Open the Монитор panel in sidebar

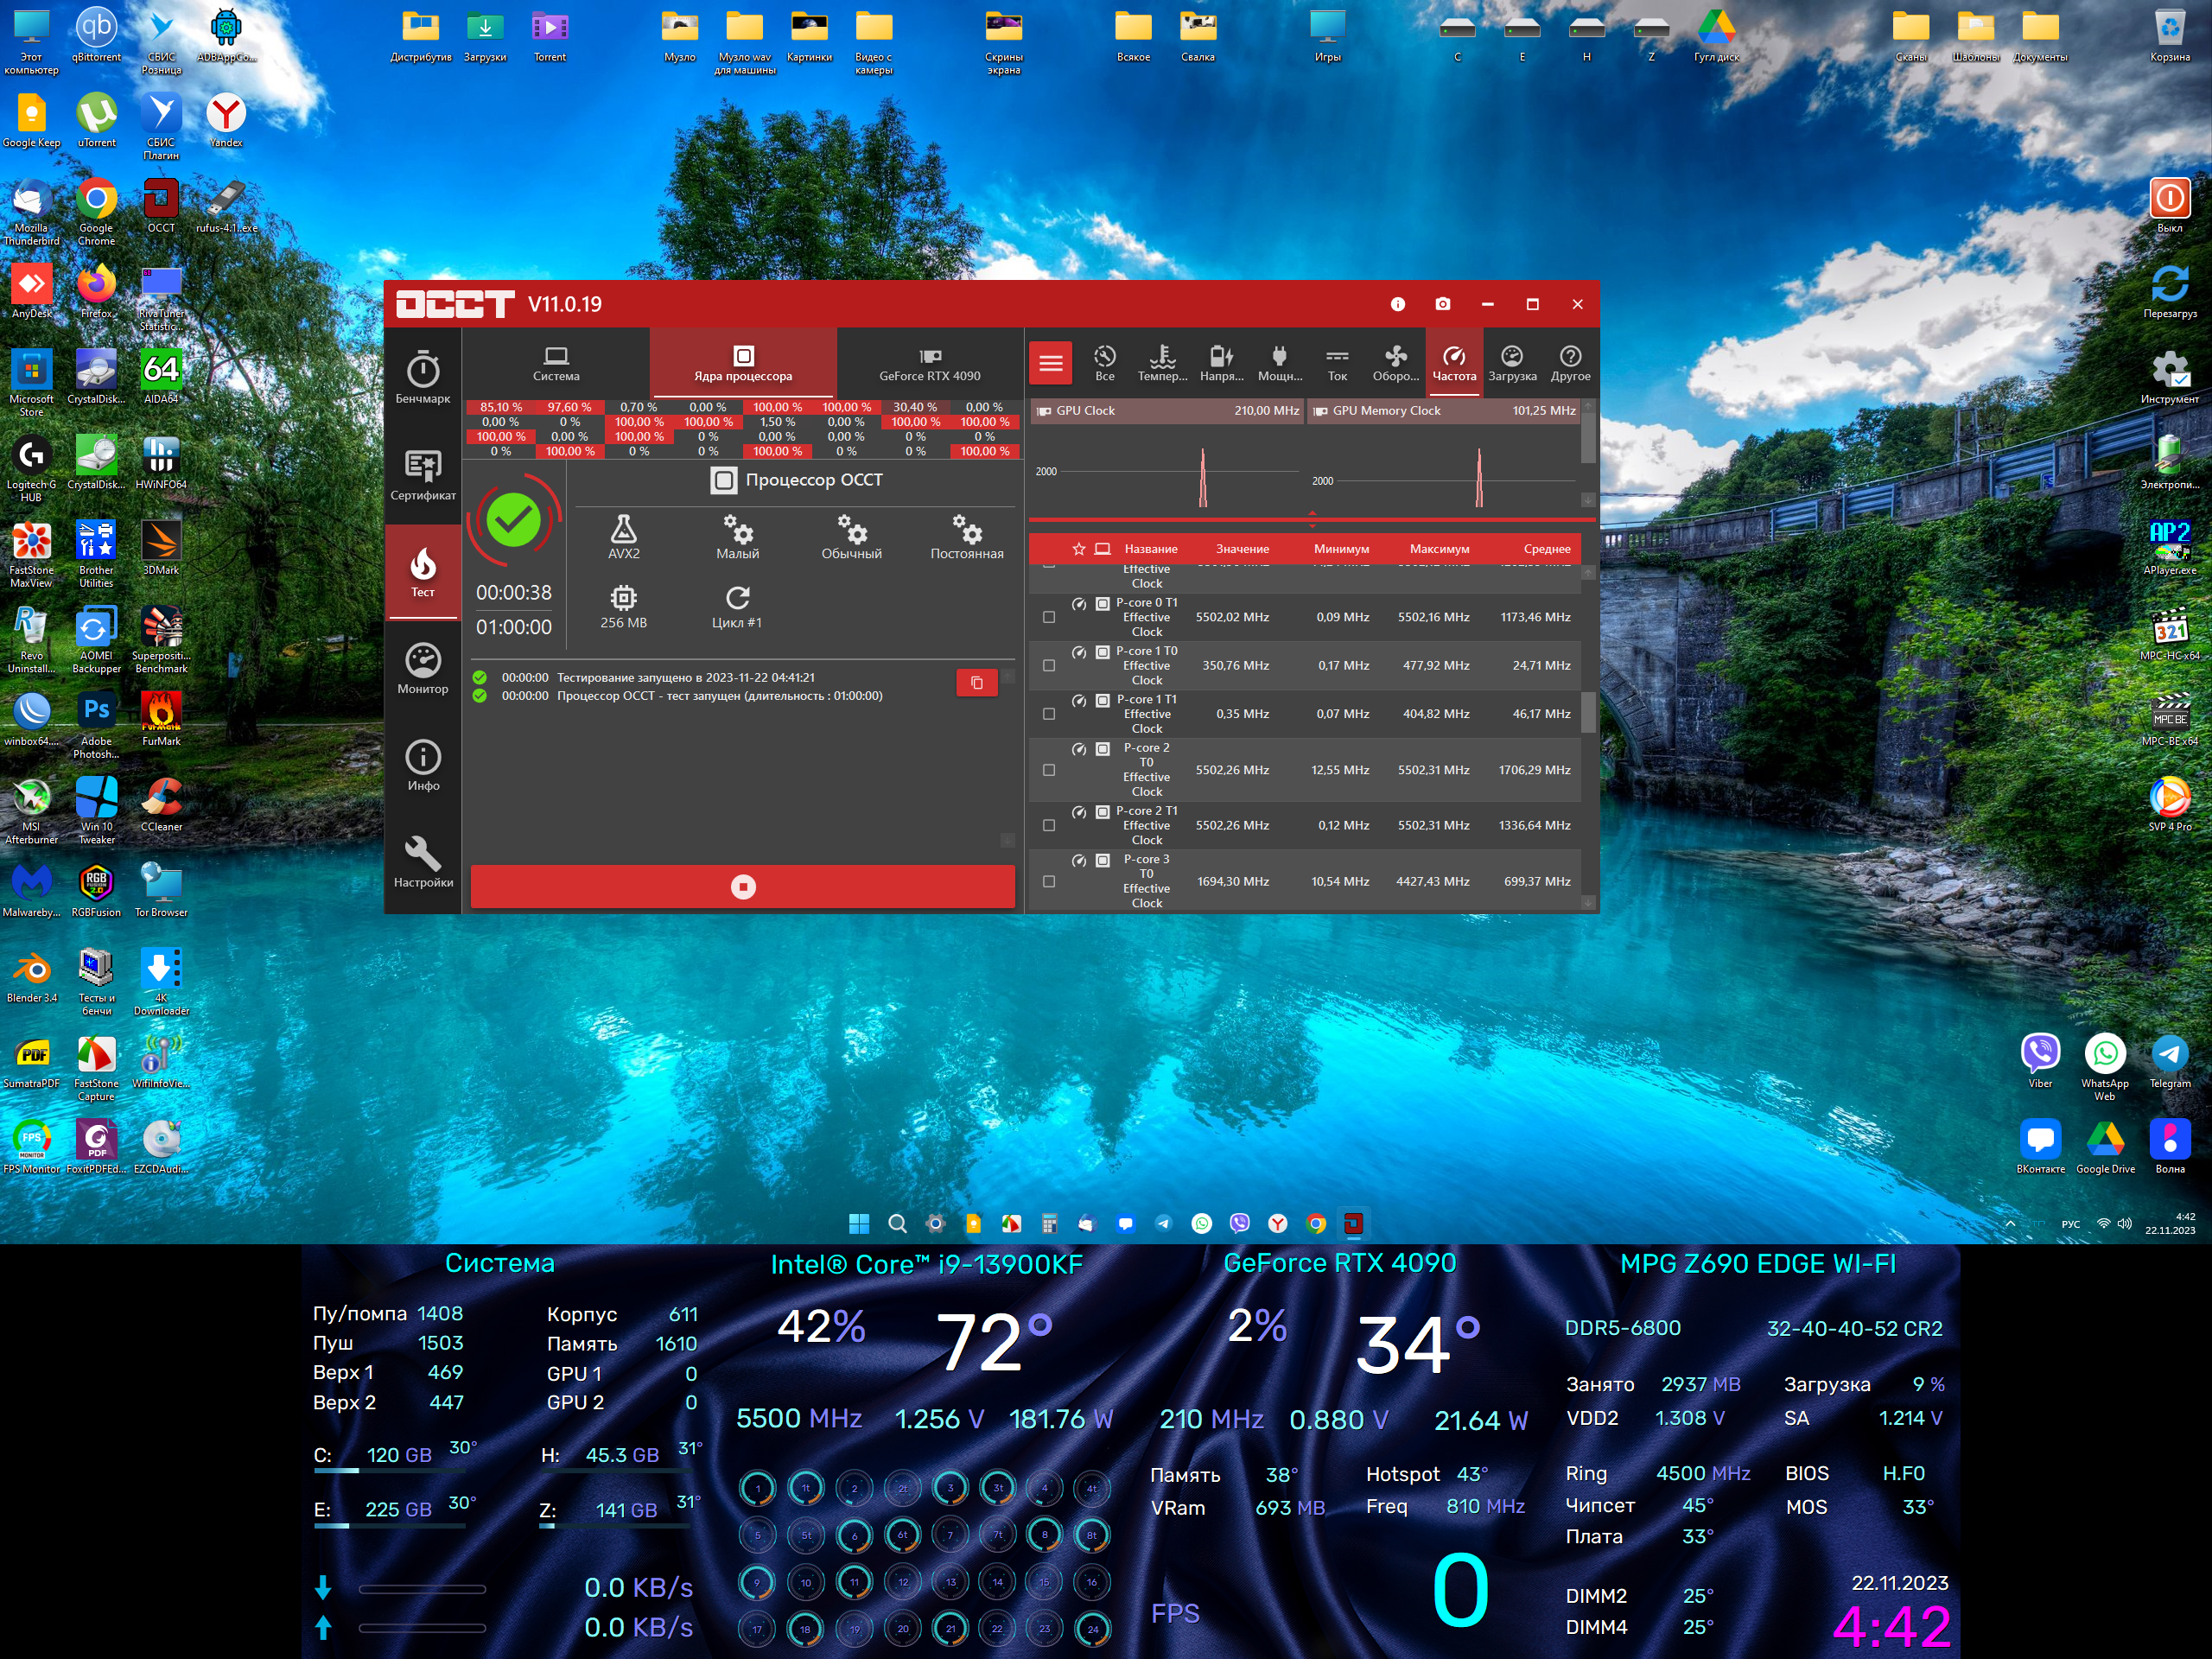[422, 668]
